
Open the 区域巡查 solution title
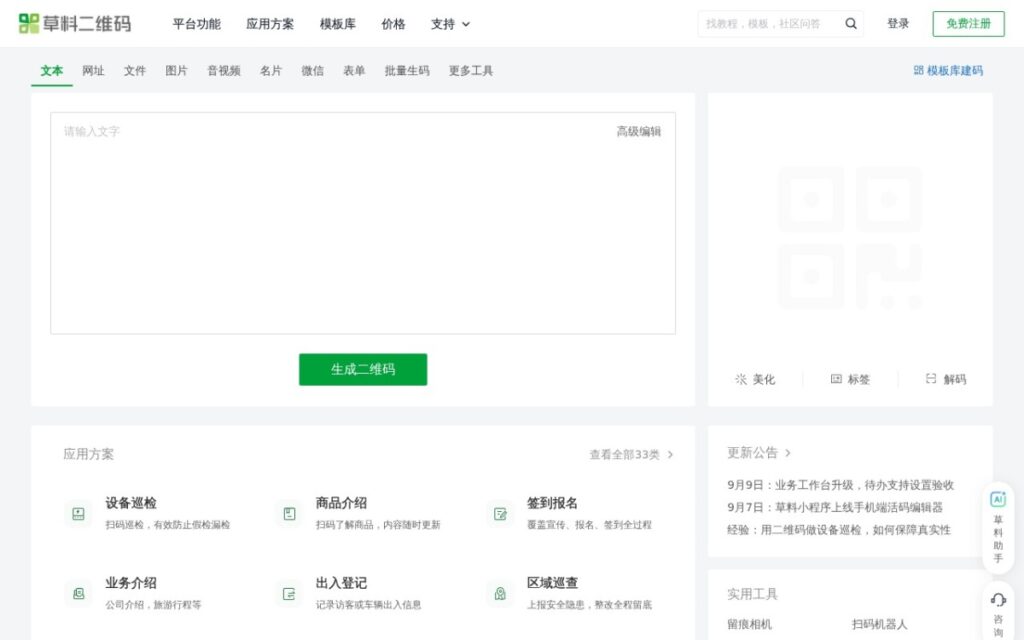(x=552, y=583)
